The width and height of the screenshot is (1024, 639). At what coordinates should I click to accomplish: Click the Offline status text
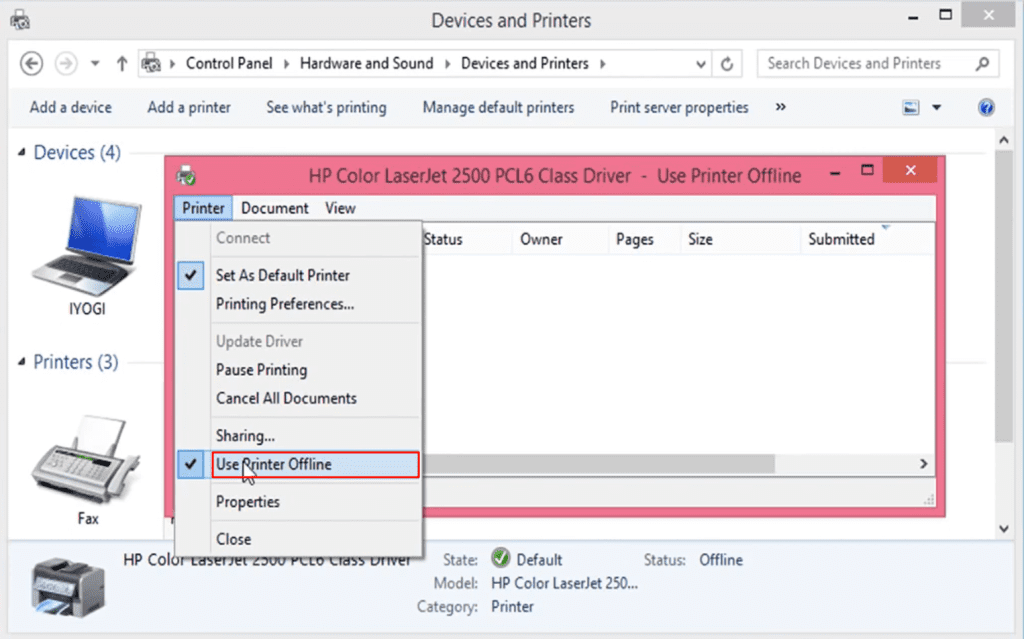click(x=721, y=560)
